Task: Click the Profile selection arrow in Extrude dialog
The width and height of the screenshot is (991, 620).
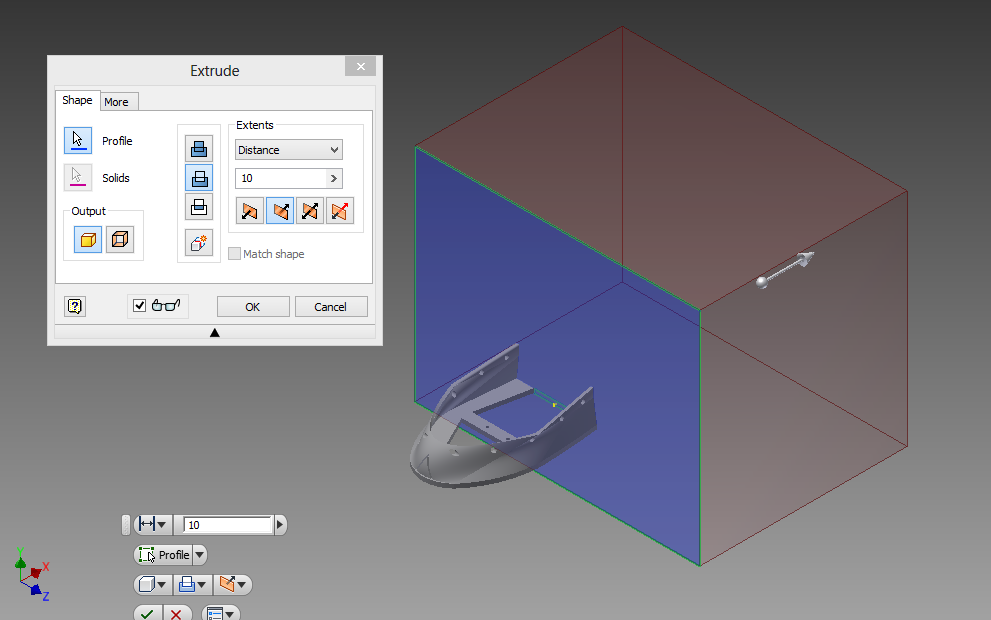Action: (78, 140)
